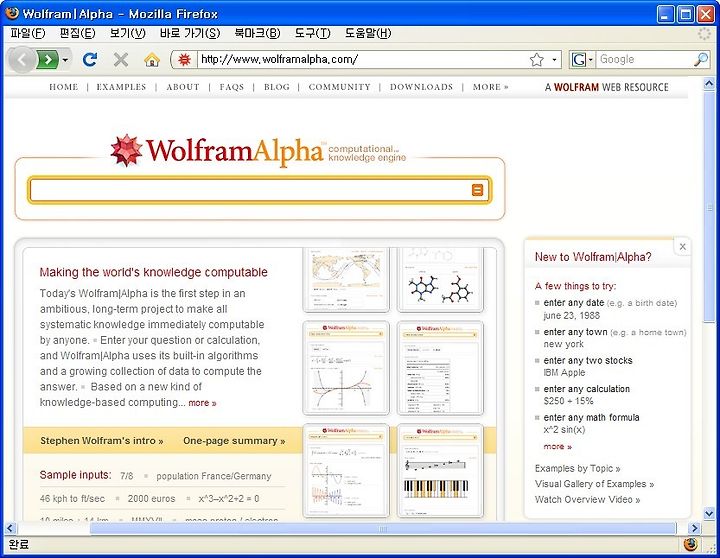The width and height of the screenshot is (720, 558).
Task: Open the 파일(F) menu
Action: (28, 33)
